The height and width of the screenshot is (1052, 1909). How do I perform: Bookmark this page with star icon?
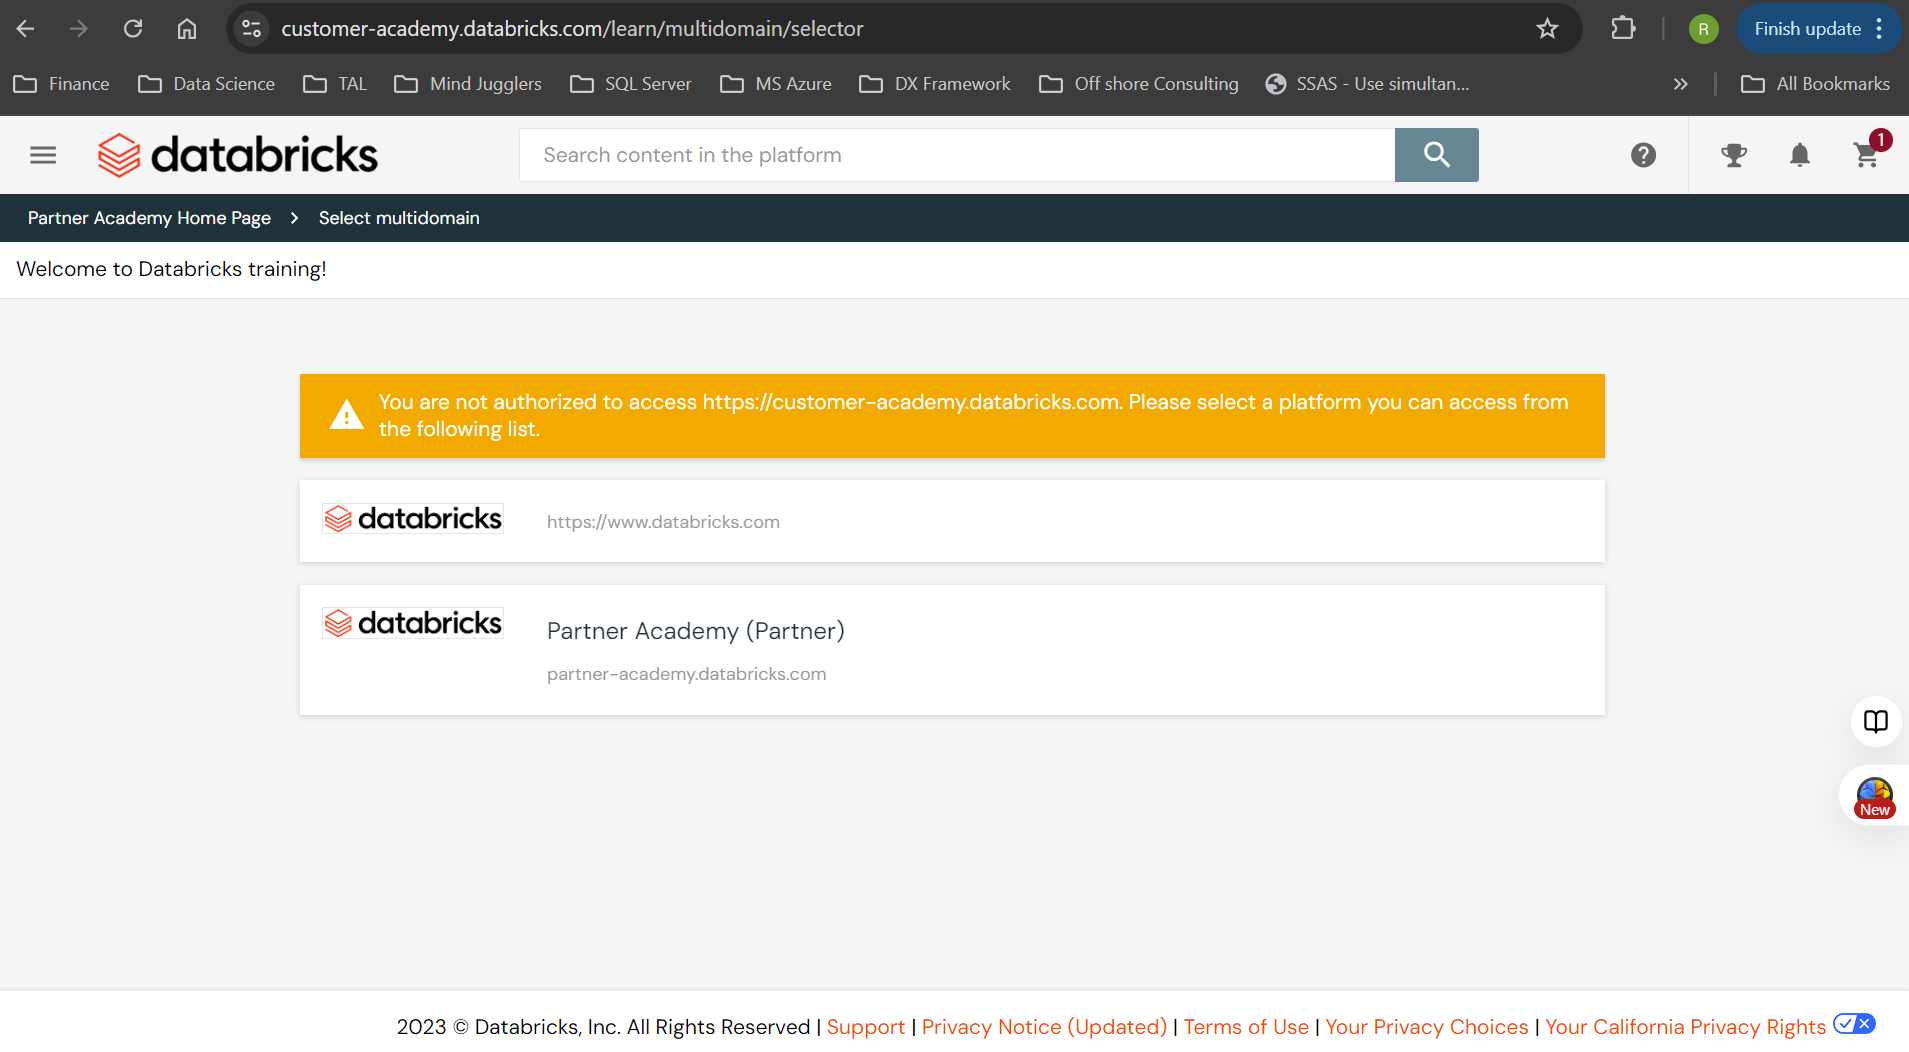pyautogui.click(x=1547, y=29)
